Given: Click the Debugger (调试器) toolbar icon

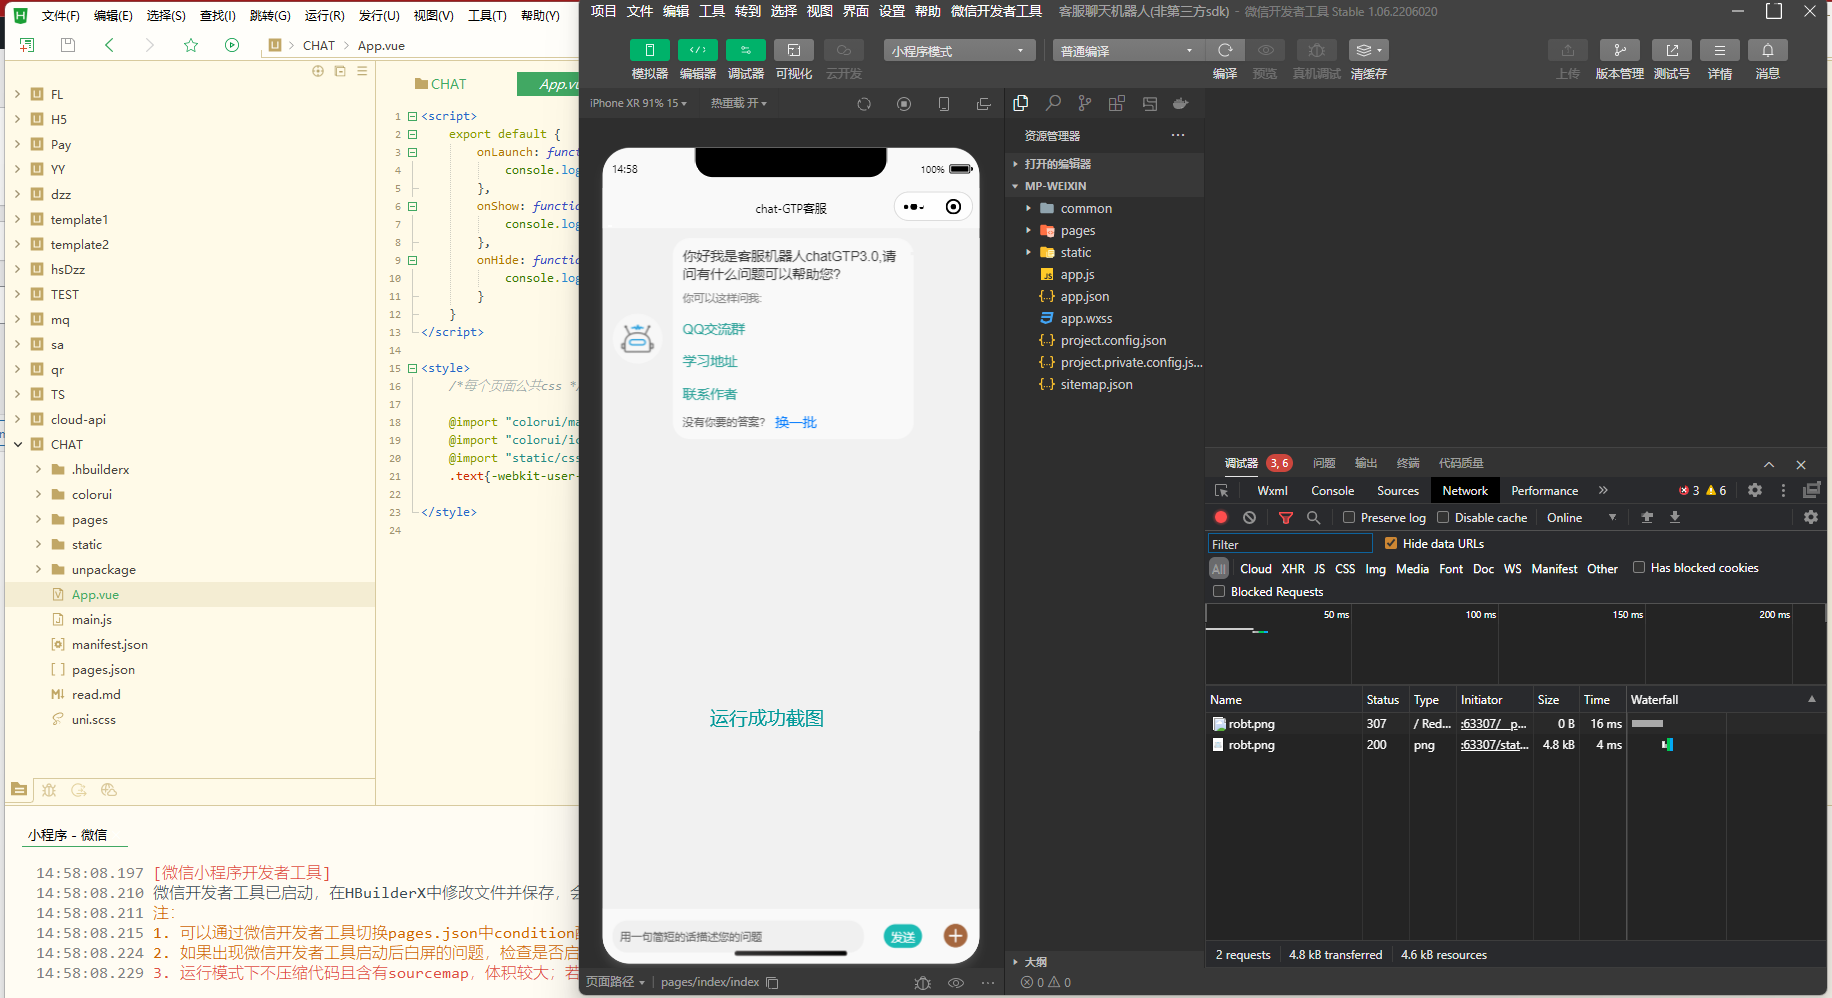Looking at the screenshot, I should 745,50.
